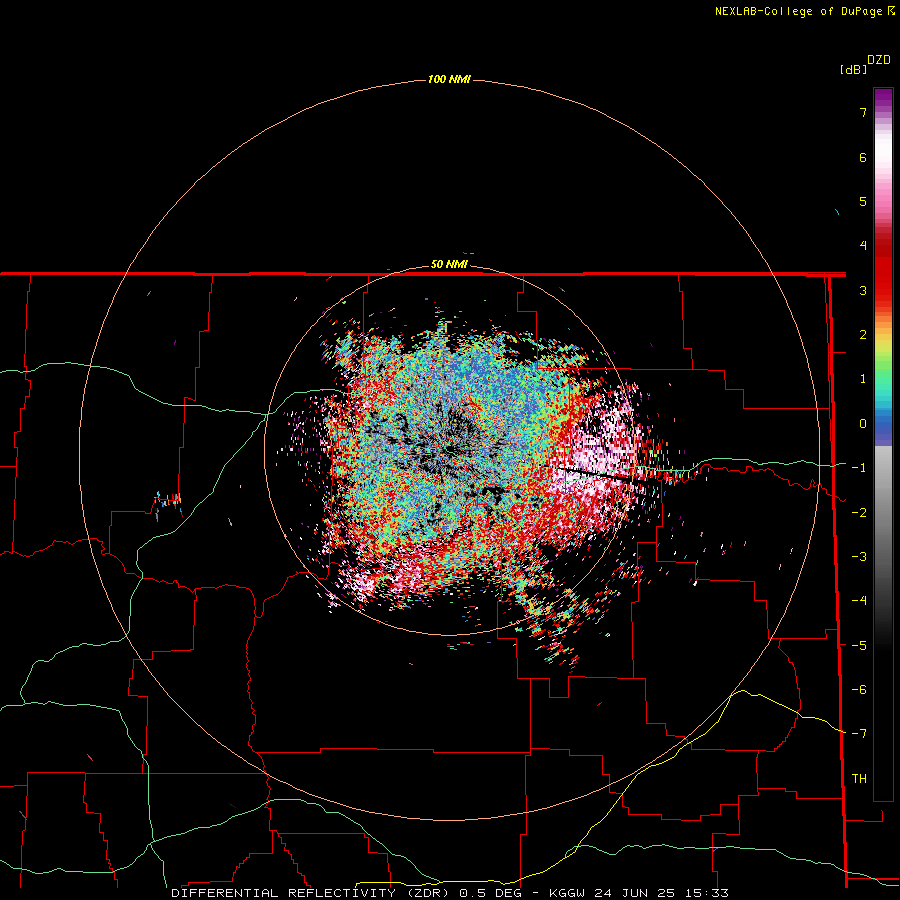900x900 pixels.
Task: Pick the purple top segment of color bar
Action: pyautogui.click(x=883, y=98)
